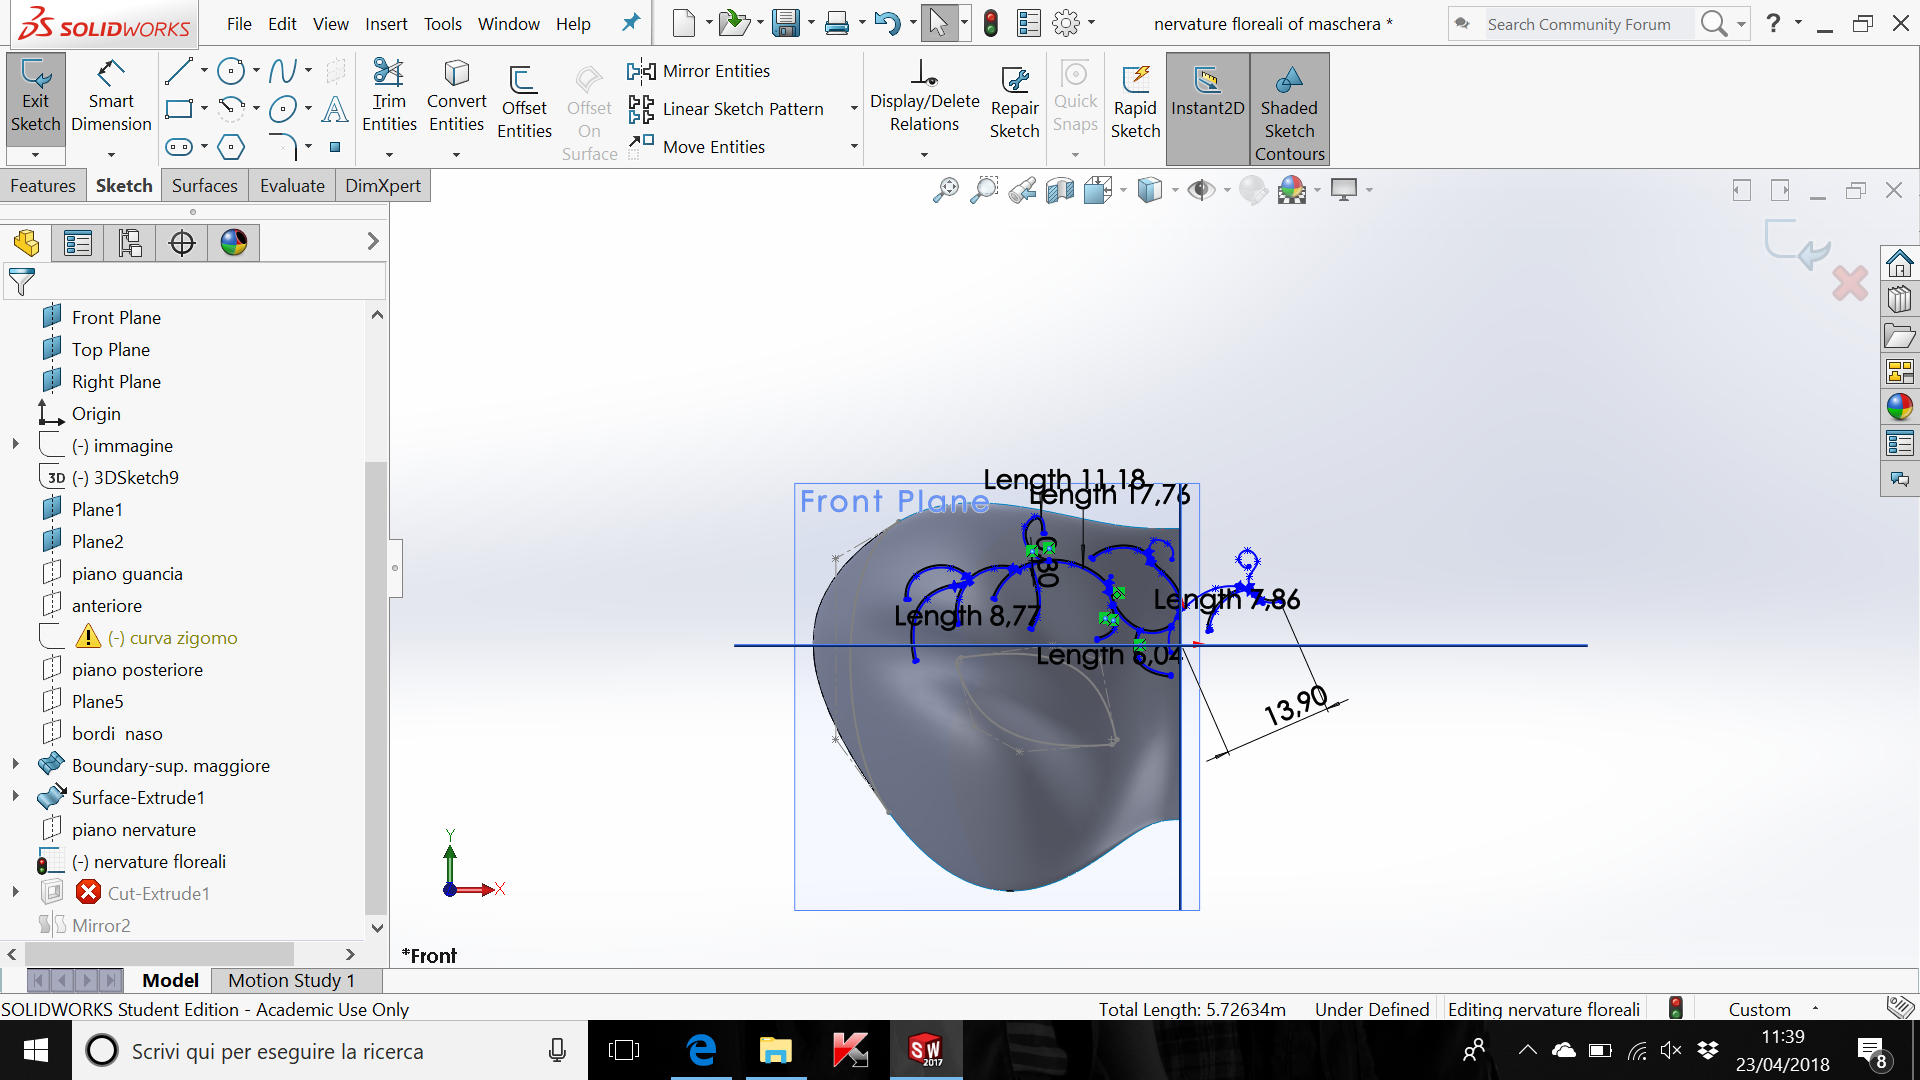Image resolution: width=1920 pixels, height=1080 pixels.
Task: Click the Front Plane item
Action: click(x=117, y=317)
